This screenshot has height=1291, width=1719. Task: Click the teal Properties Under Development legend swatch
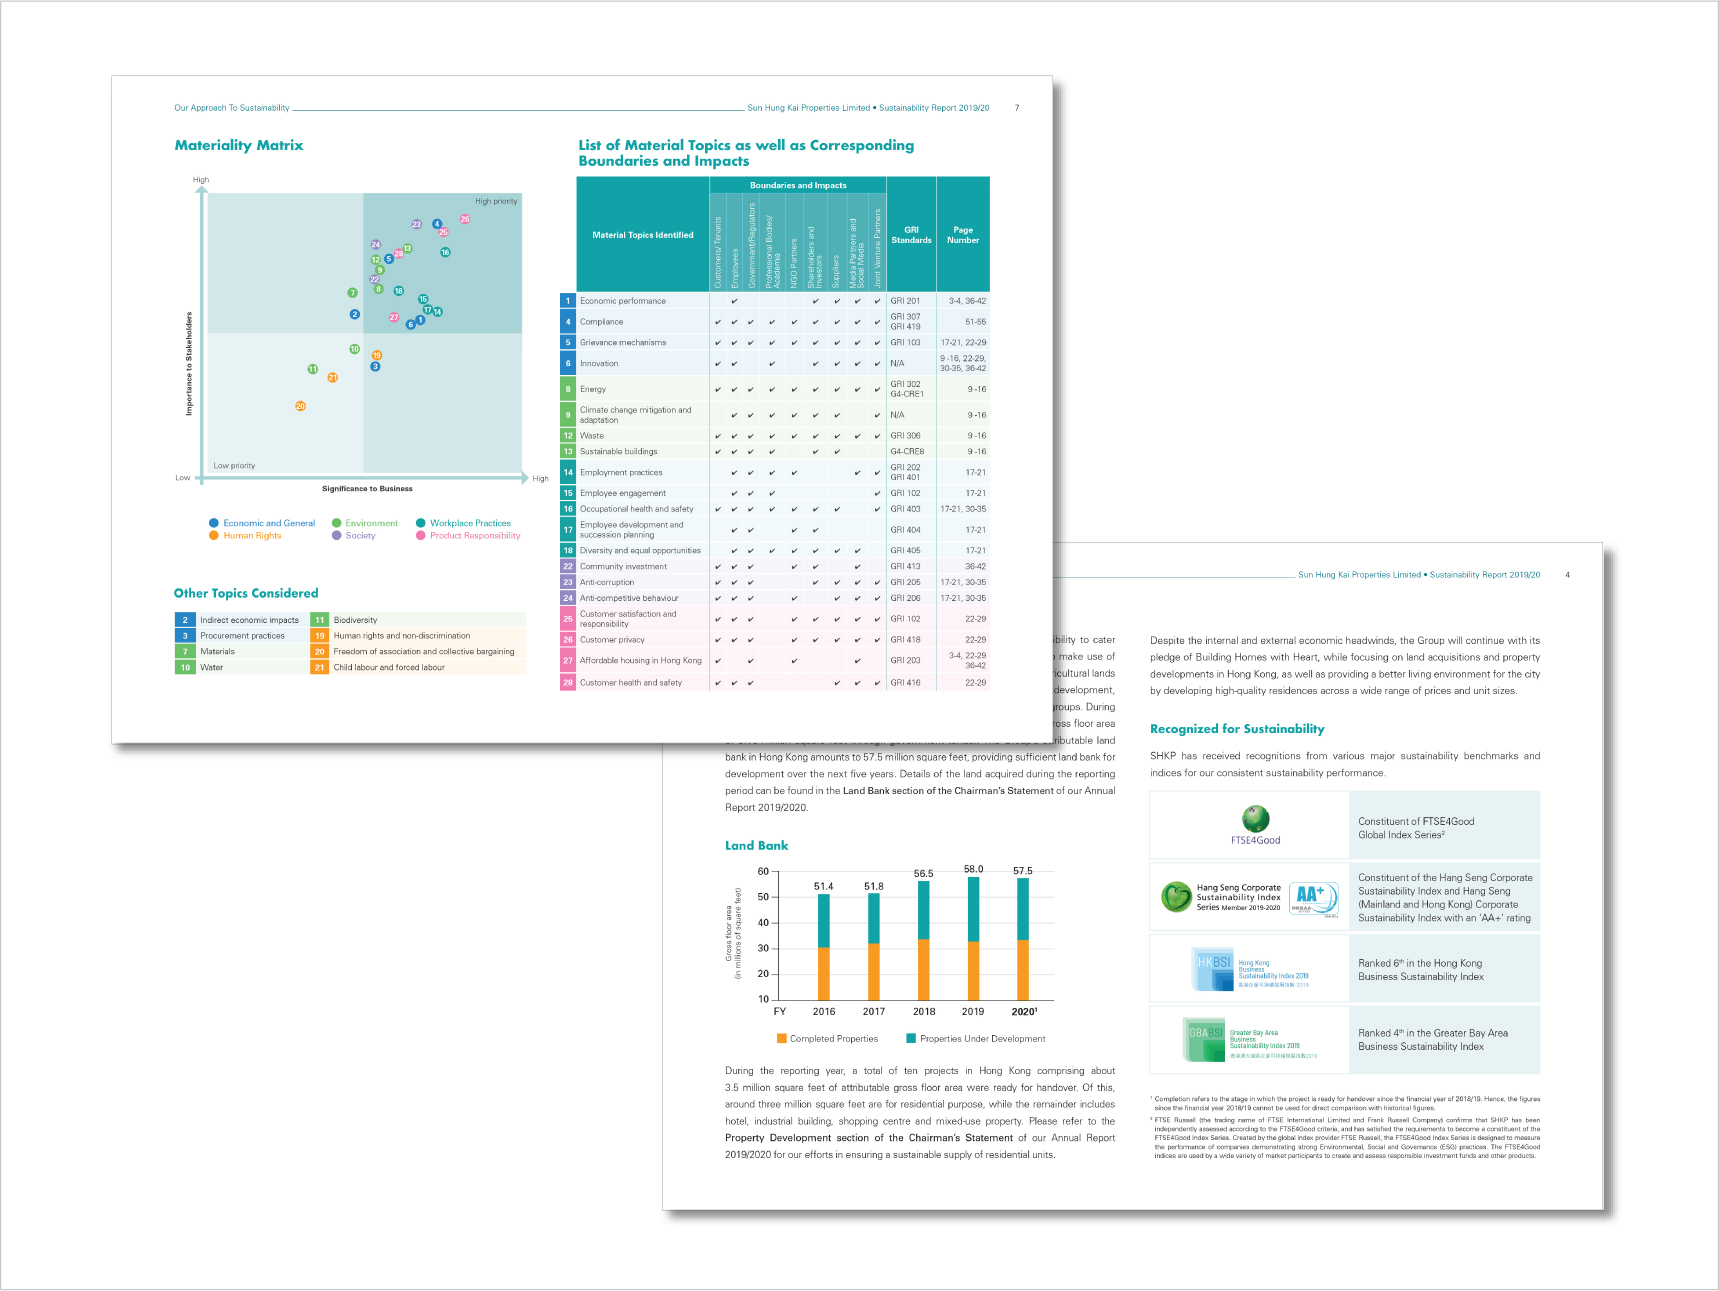(911, 1038)
